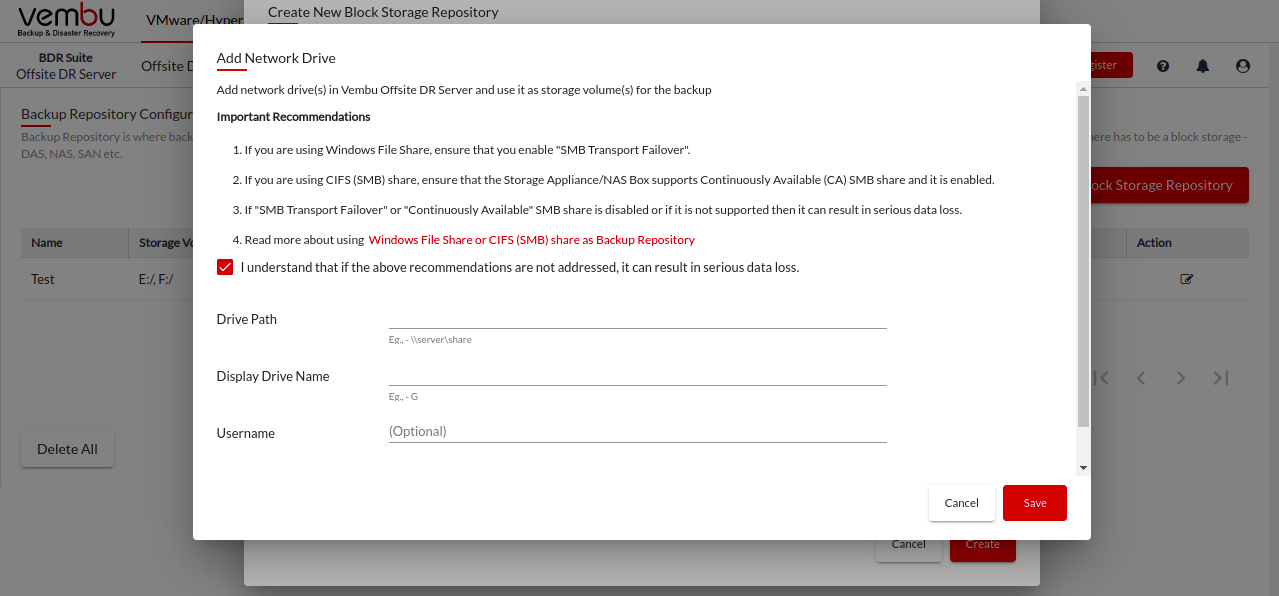This screenshot has width=1279, height=596.
Task: Click the 'Drive Path' label
Action: click(247, 319)
